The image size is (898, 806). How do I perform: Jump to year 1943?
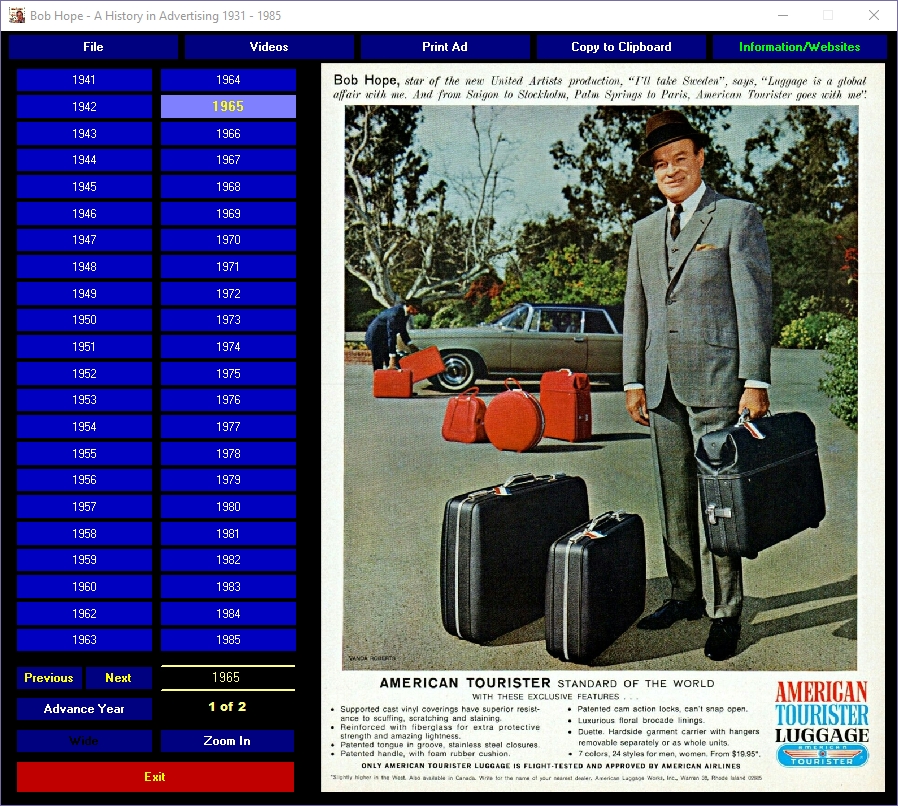pos(84,133)
